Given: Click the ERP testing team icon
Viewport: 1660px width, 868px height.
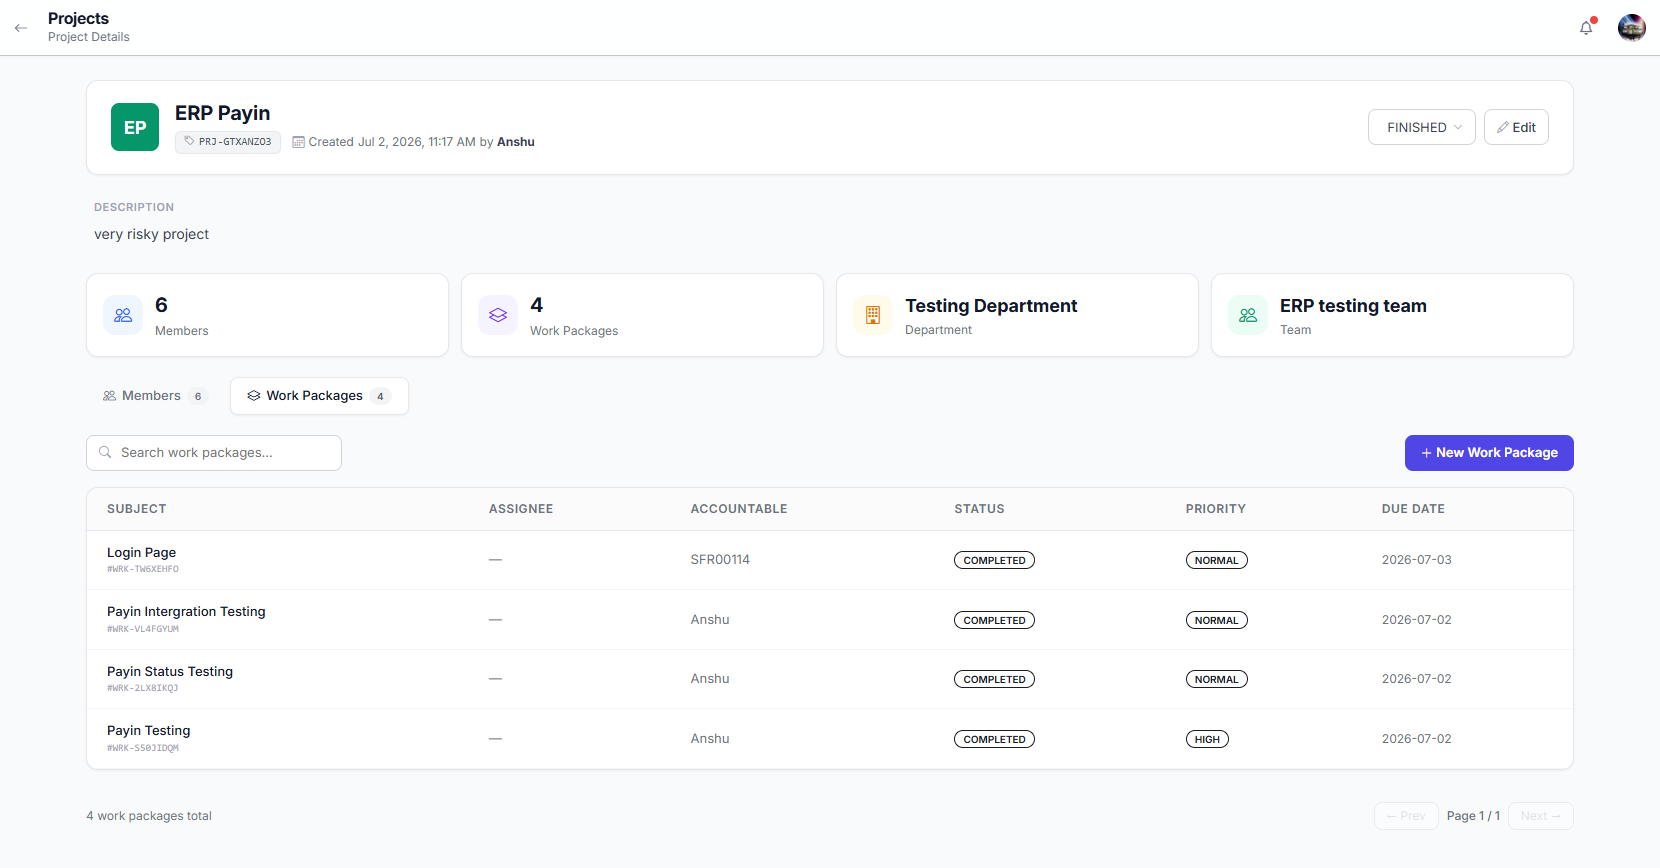Looking at the screenshot, I should click(1248, 315).
